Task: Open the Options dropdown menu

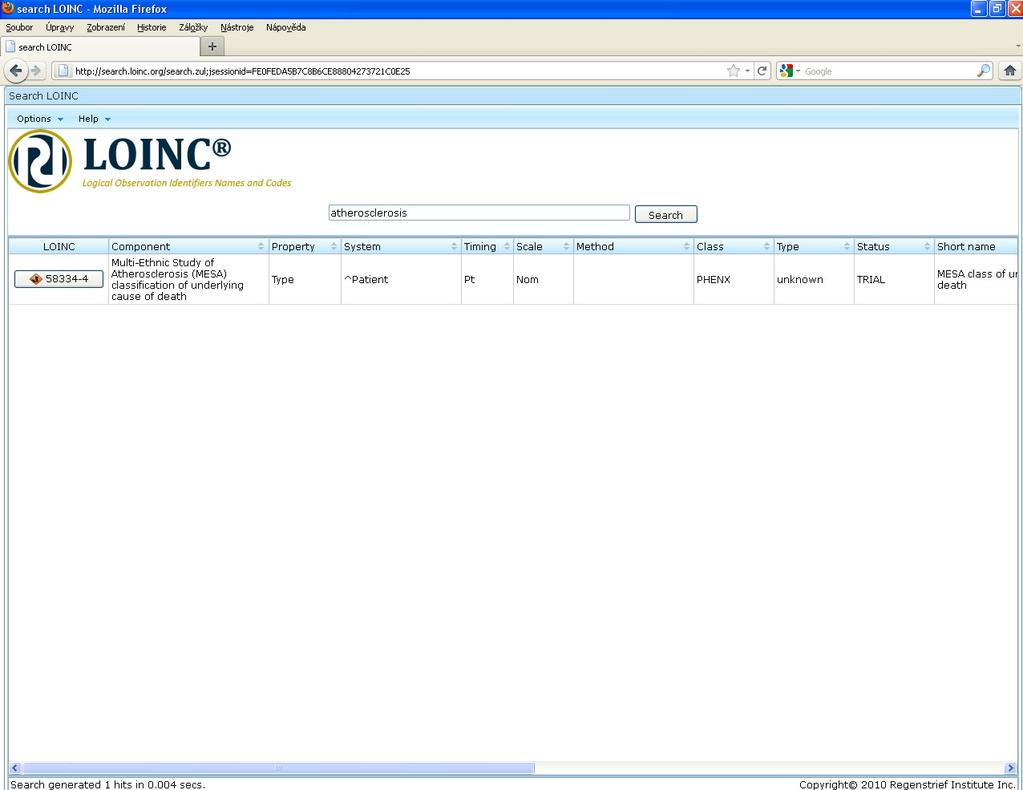Action: 40,119
